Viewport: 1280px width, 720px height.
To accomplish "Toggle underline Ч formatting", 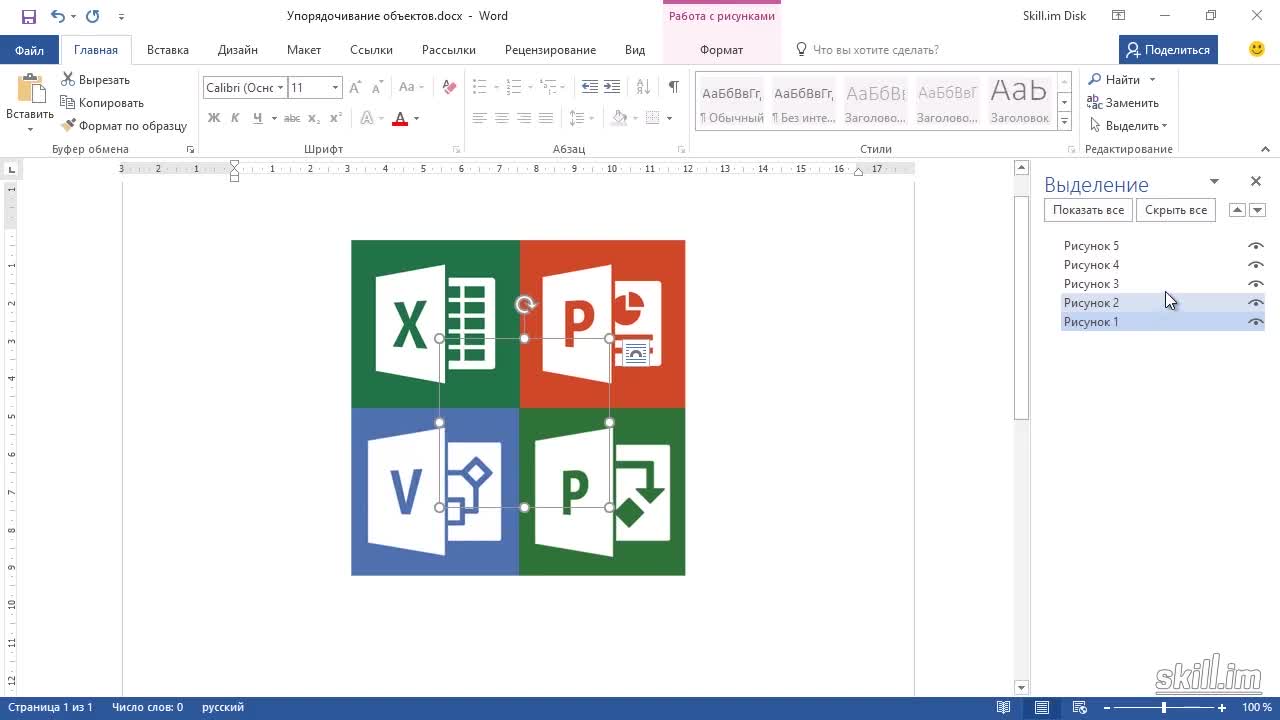I will tap(258, 118).
